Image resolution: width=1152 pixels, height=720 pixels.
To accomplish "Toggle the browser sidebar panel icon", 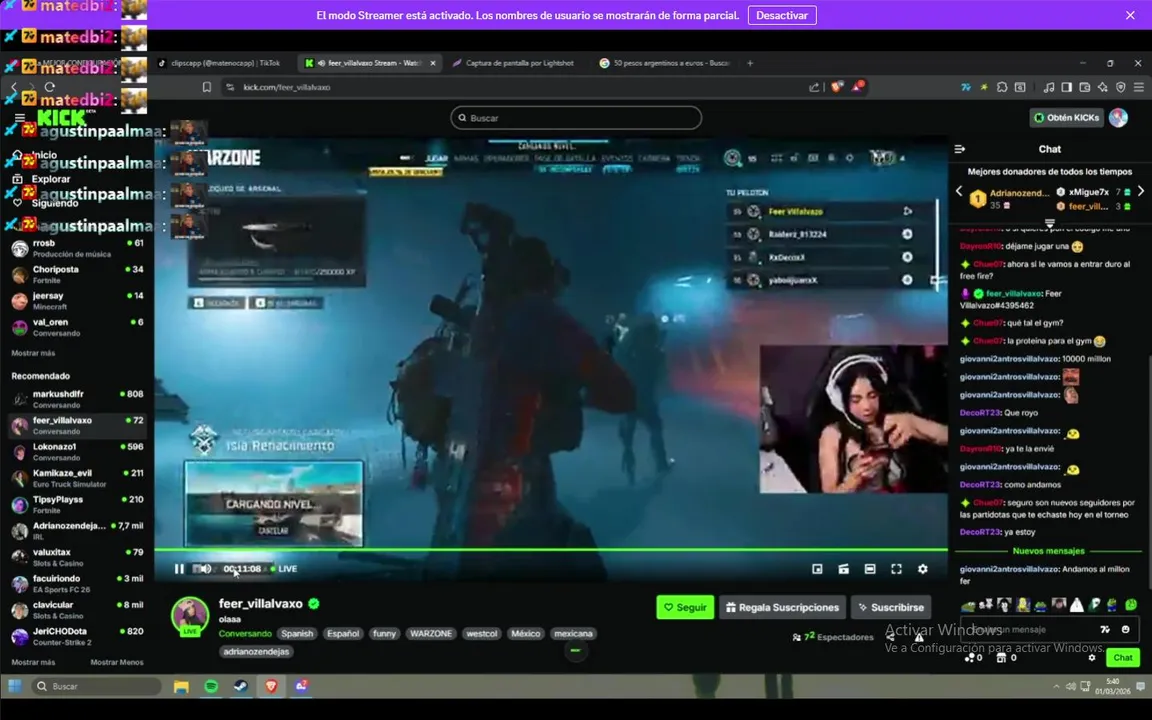I will pyautogui.click(x=1067, y=87).
